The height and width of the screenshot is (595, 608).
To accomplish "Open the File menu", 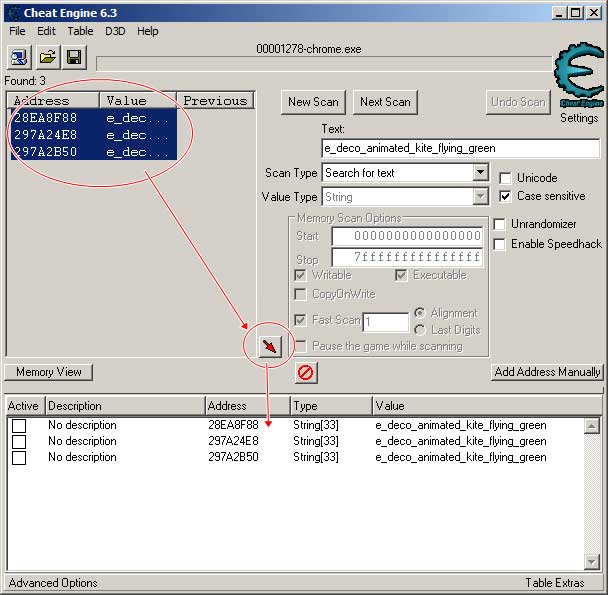I will (17, 31).
